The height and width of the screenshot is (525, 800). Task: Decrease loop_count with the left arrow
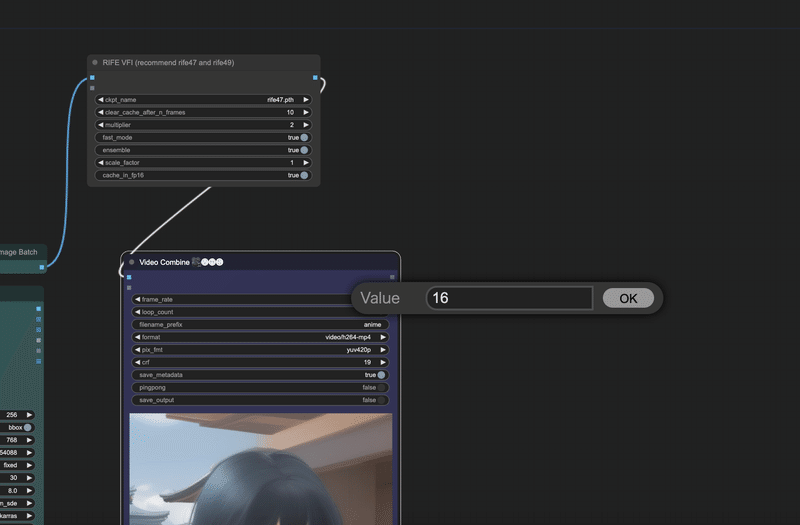click(x=137, y=312)
